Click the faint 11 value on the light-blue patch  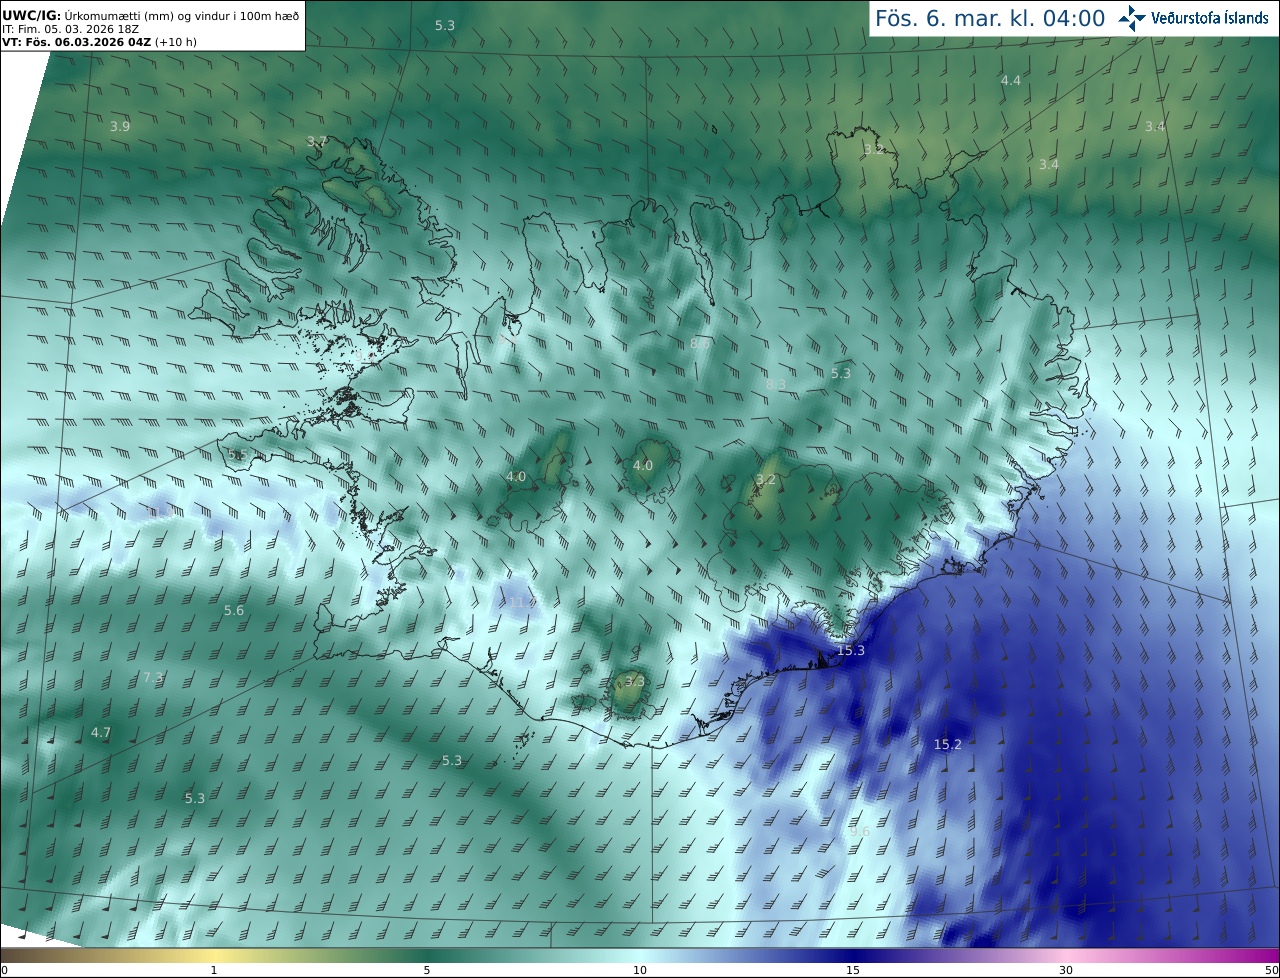[x=521, y=603]
